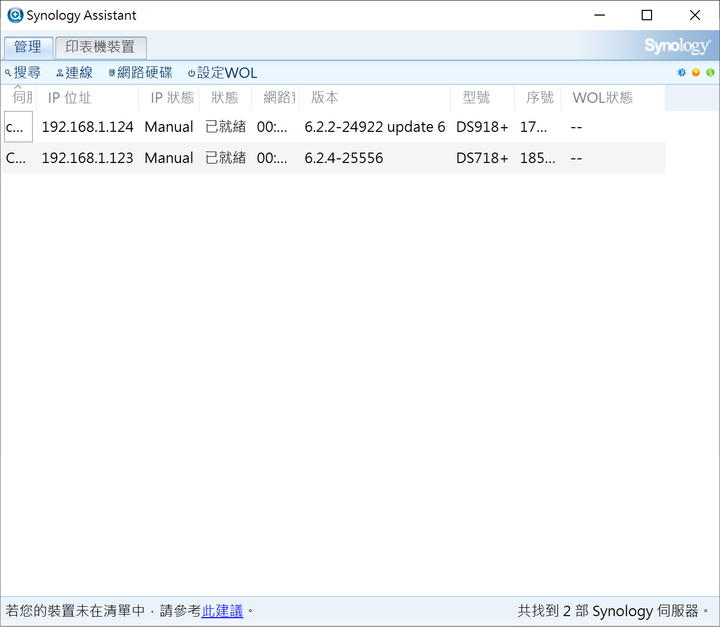The width and height of the screenshot is (720, 627).
Task: Click the Synology Assistant title bar icon
Action: (15, 15)
